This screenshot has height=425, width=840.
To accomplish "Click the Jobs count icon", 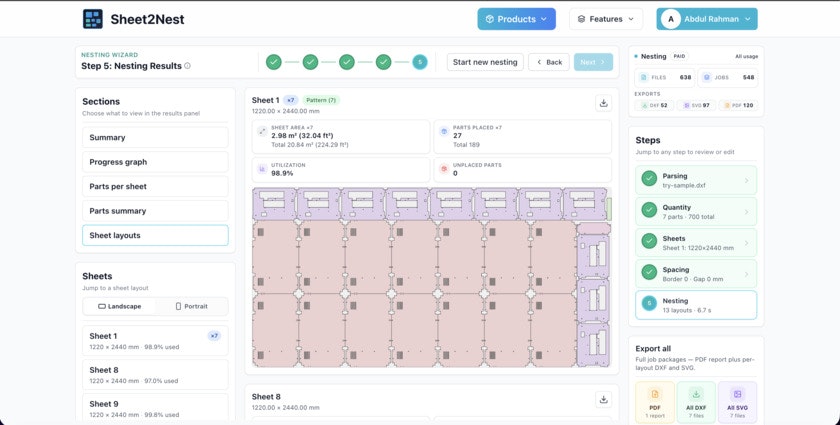I will click(707, 77).
